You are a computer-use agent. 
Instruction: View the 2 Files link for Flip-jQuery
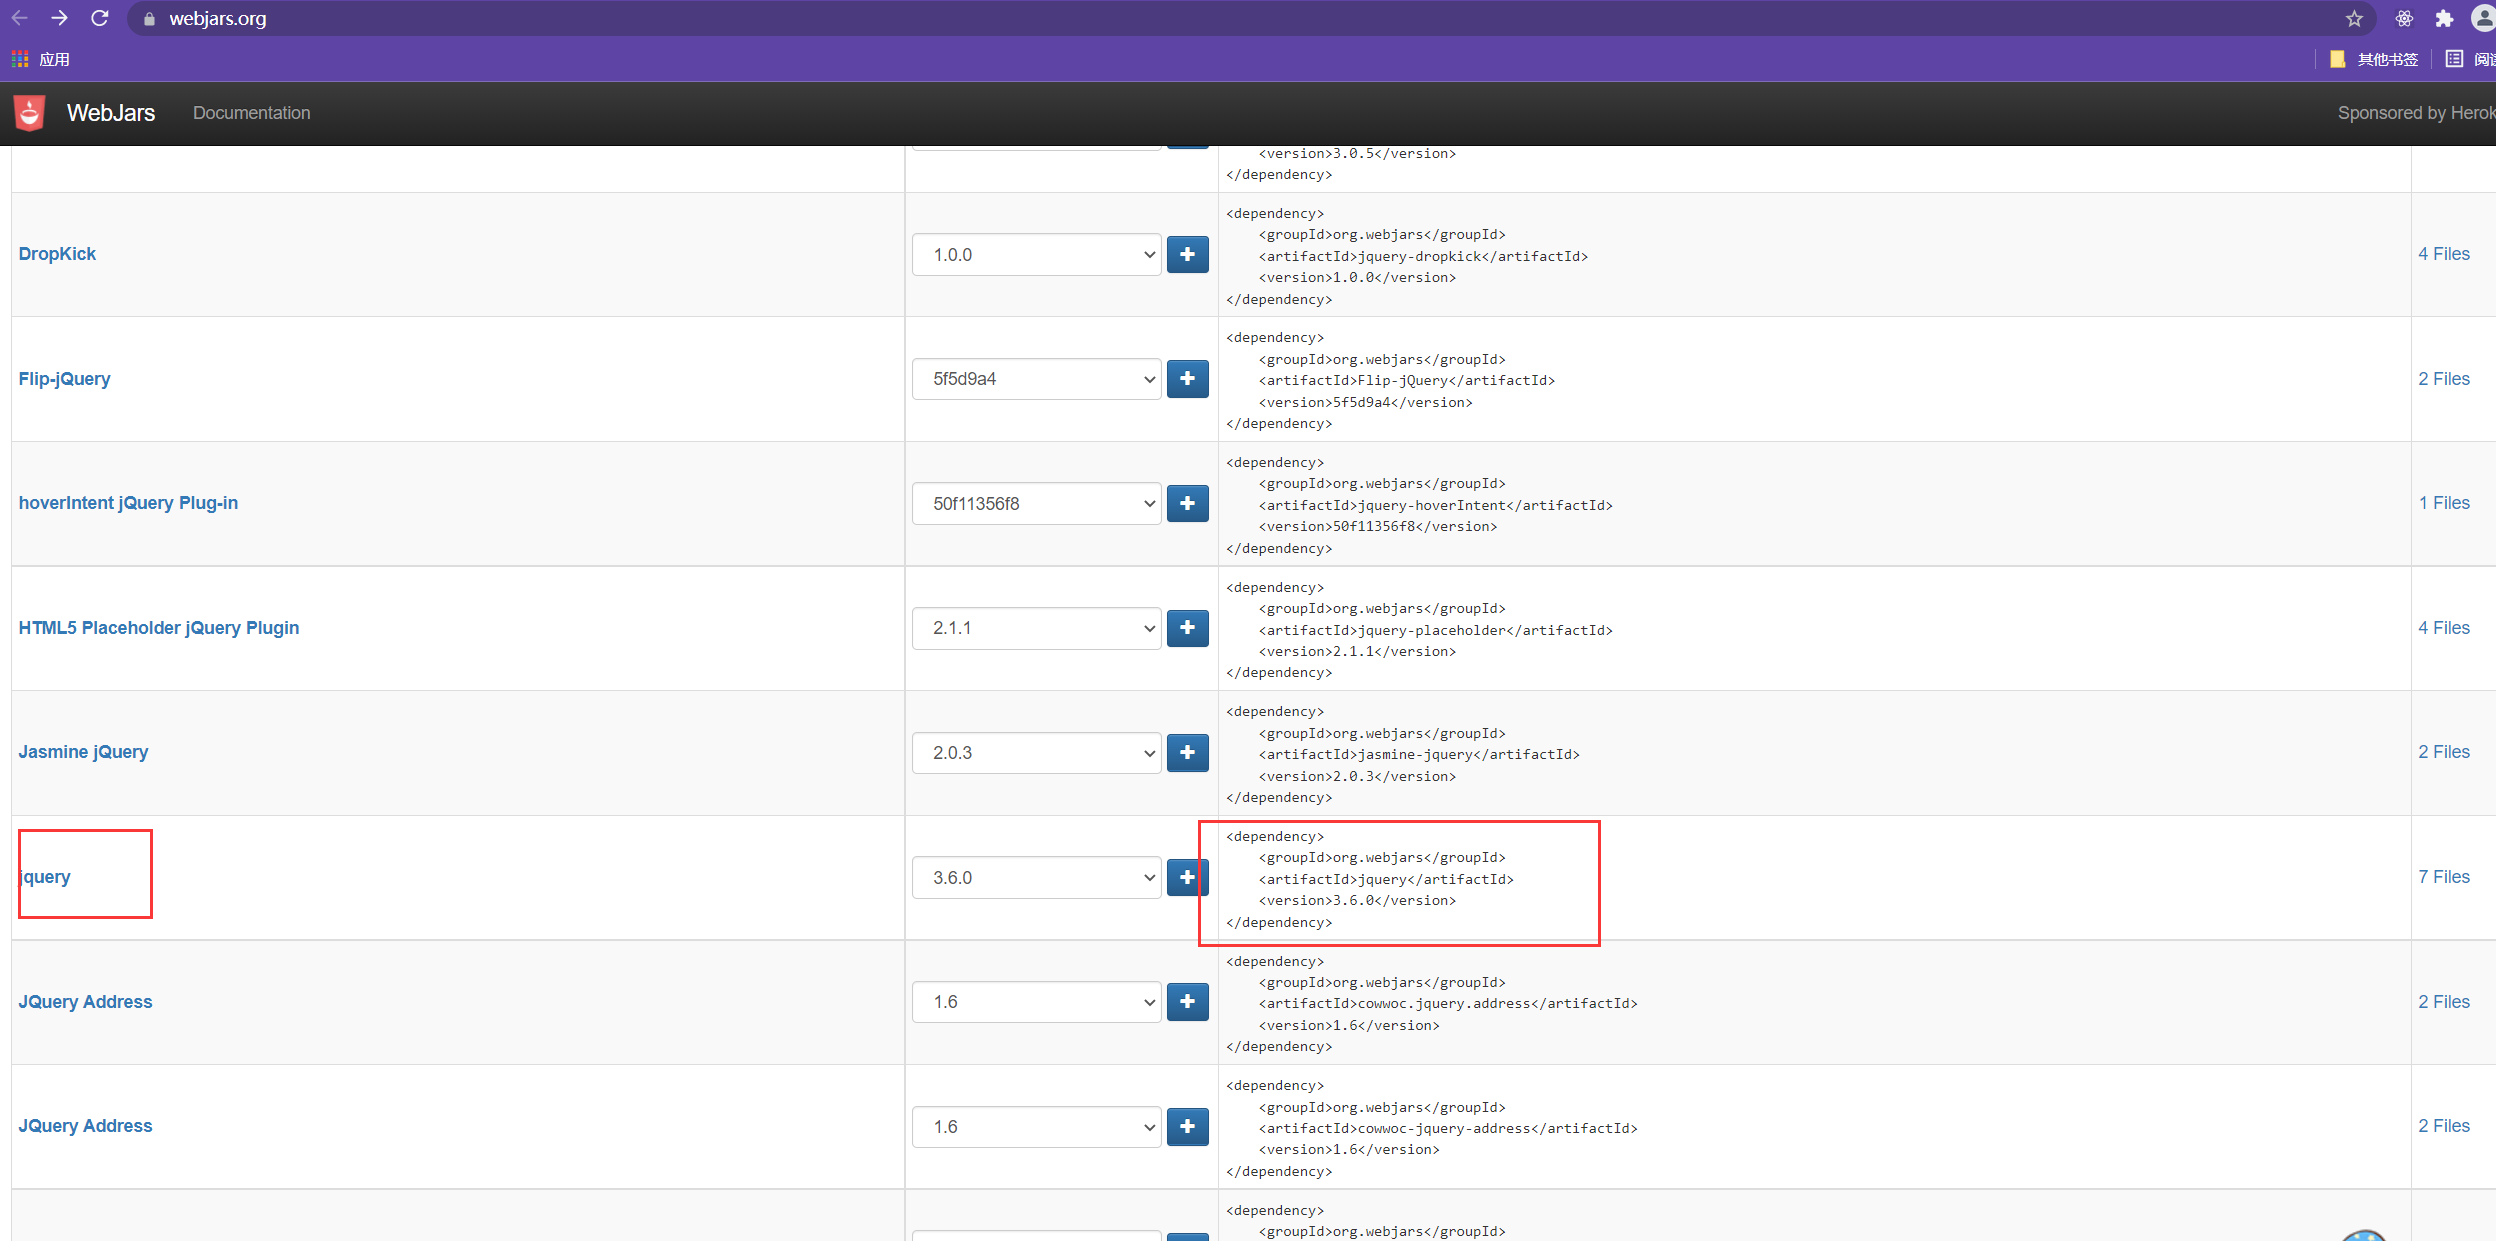point(2443,379)
